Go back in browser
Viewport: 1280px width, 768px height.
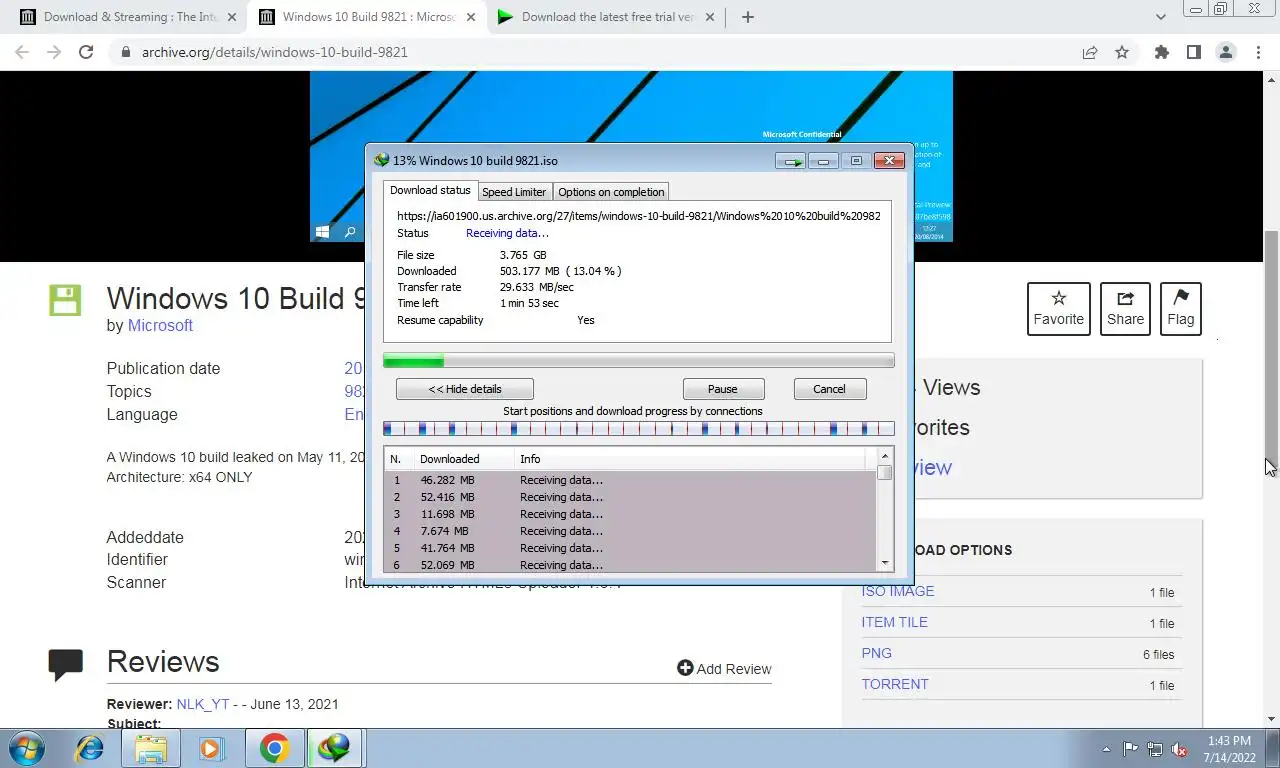coord(22,52)
